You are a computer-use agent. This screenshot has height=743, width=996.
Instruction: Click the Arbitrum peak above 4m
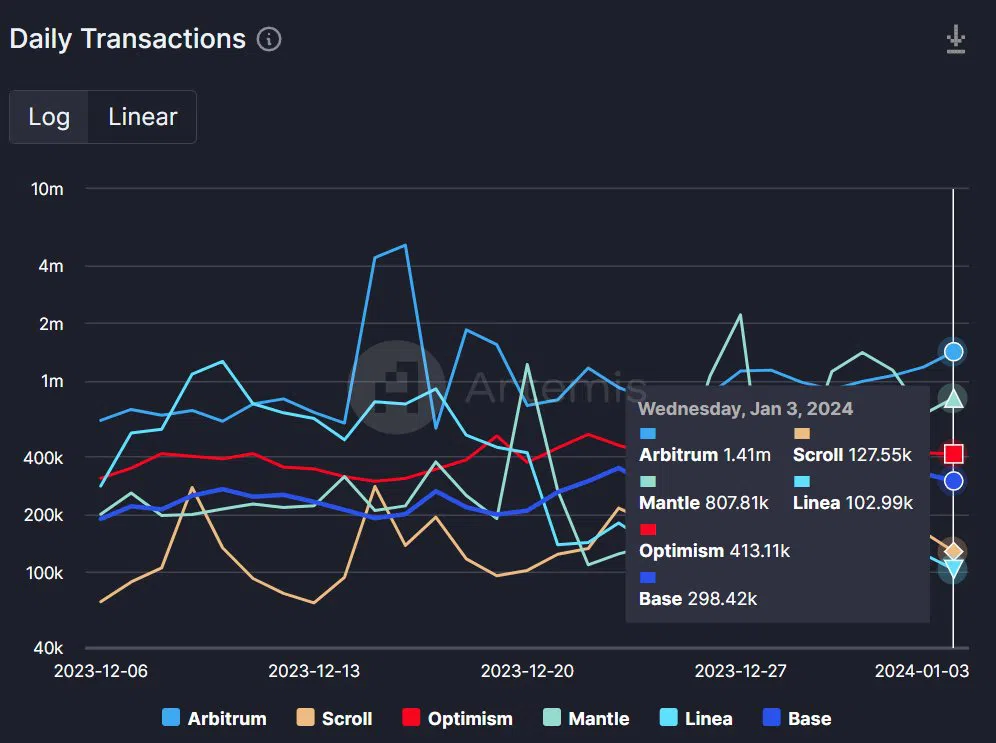tap(405, 245)
